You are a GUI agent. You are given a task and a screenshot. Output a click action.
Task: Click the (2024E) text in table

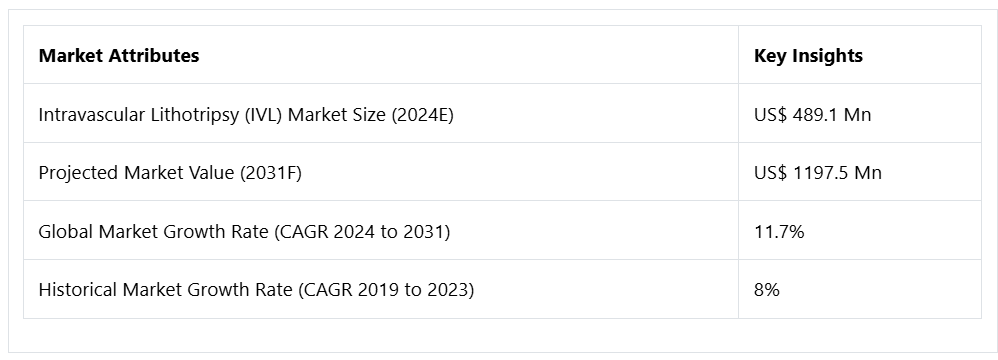tap(423, 114)
